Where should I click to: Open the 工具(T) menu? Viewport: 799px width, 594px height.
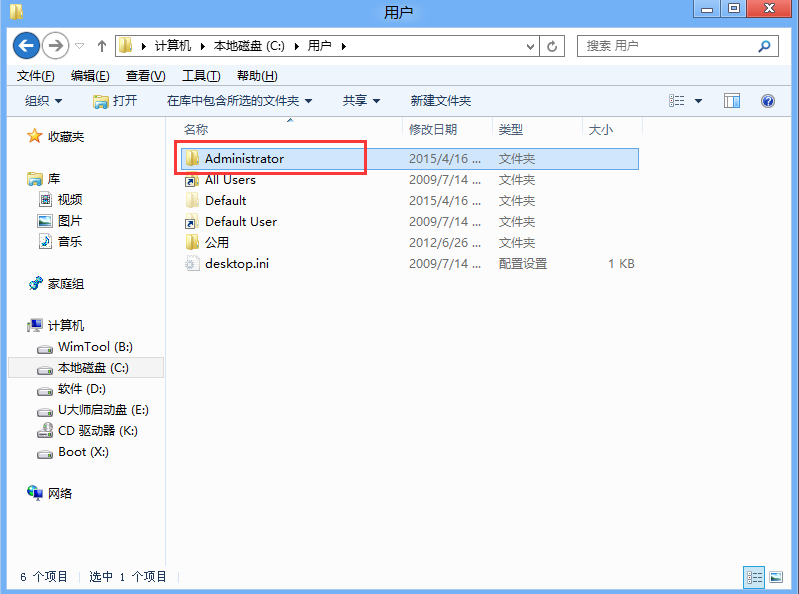click(x=201, y=76)
